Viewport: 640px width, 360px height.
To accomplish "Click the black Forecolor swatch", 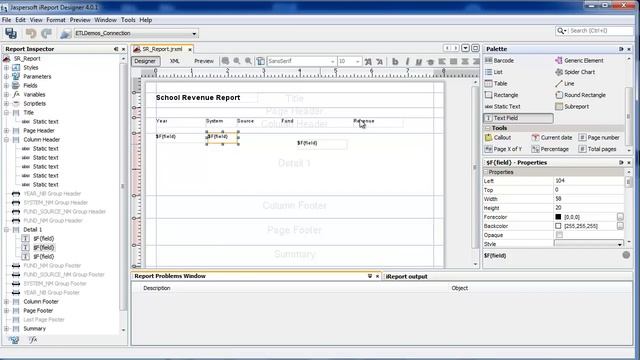I will click(558, 217).
